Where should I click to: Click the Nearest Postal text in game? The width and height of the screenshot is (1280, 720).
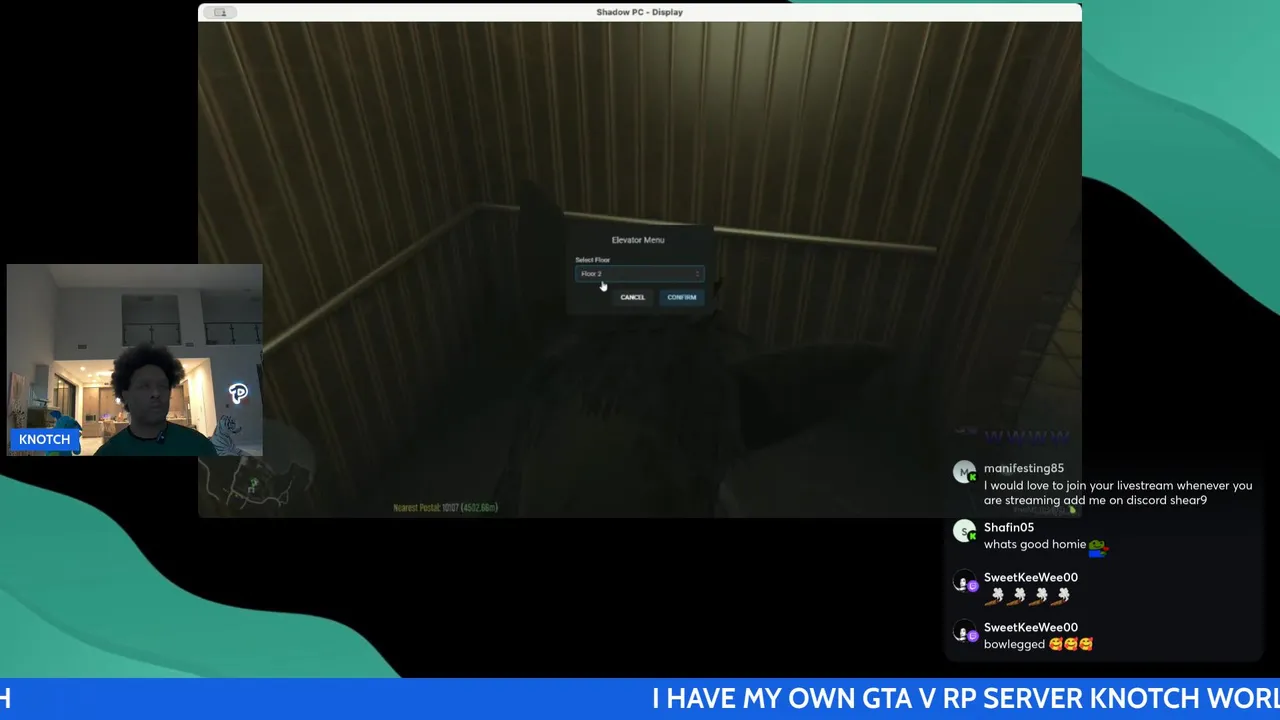[x=446, y=508]
